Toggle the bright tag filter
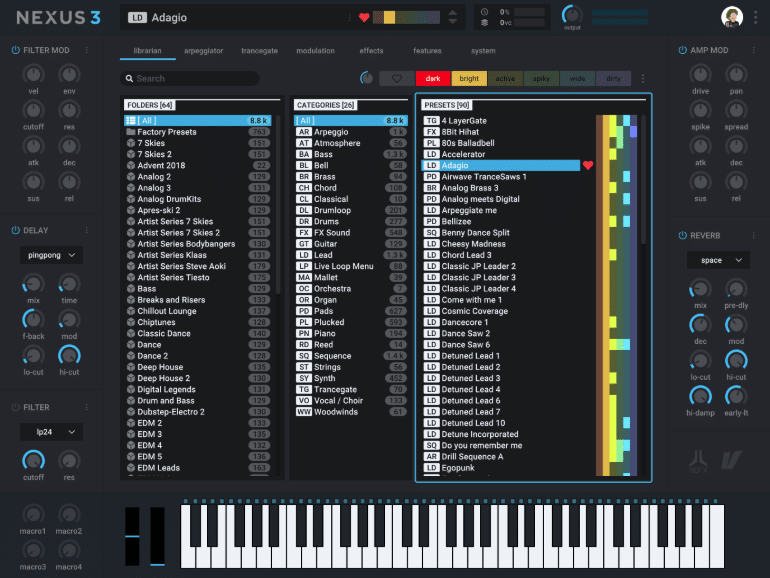Viewport: 770px width, 578px height. pyautogui.click(x=469, y=79)
